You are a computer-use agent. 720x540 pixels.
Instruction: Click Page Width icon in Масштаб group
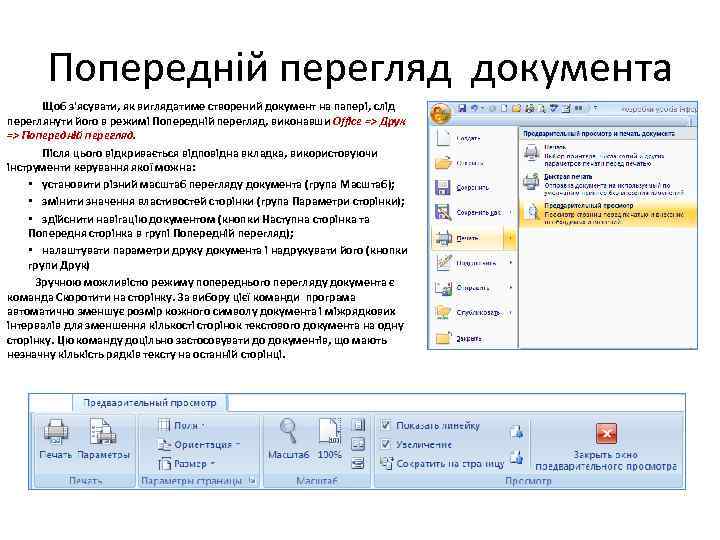point(358,463)
